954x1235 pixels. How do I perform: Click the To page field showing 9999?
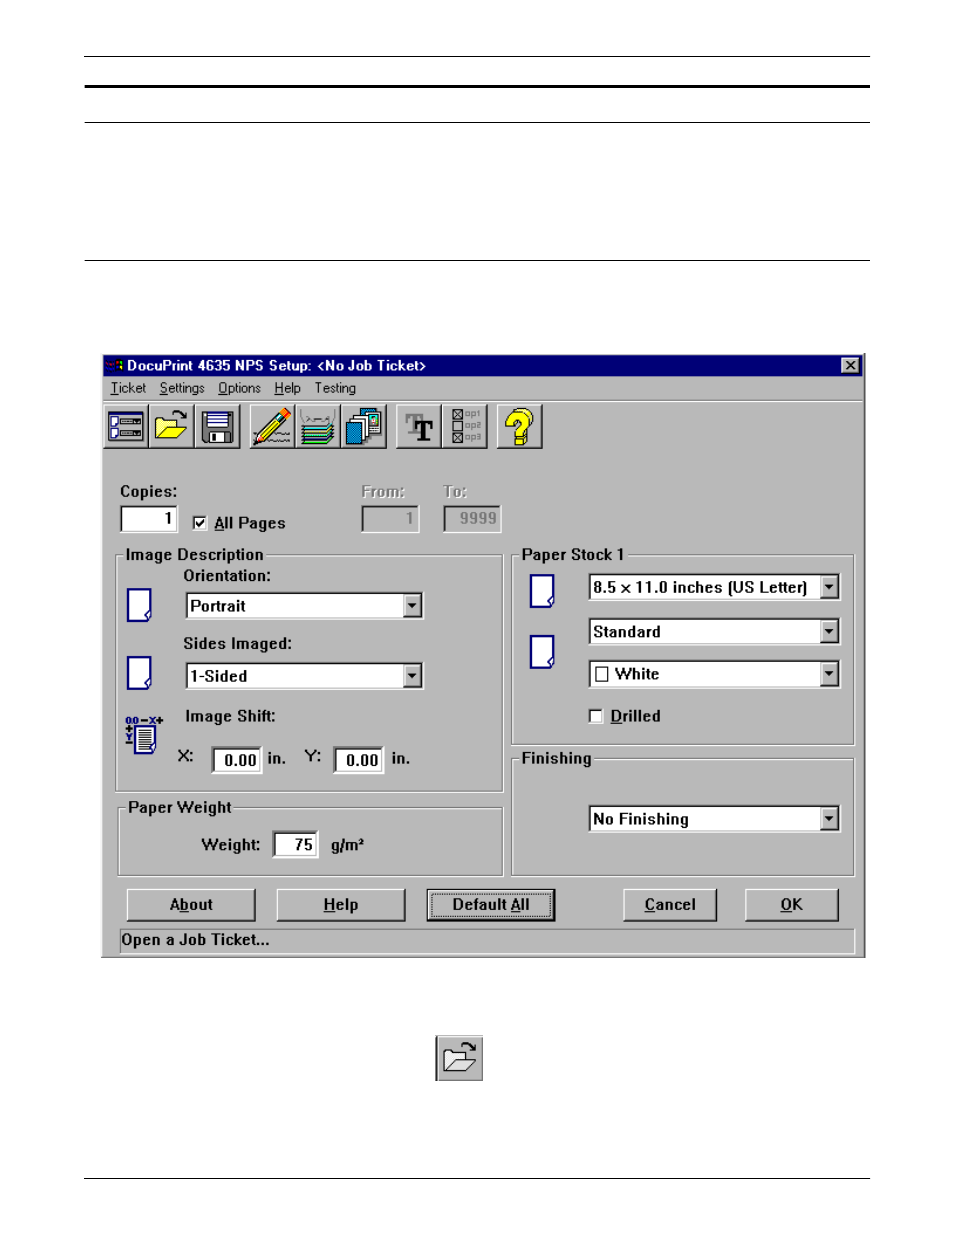click(473, 519)
